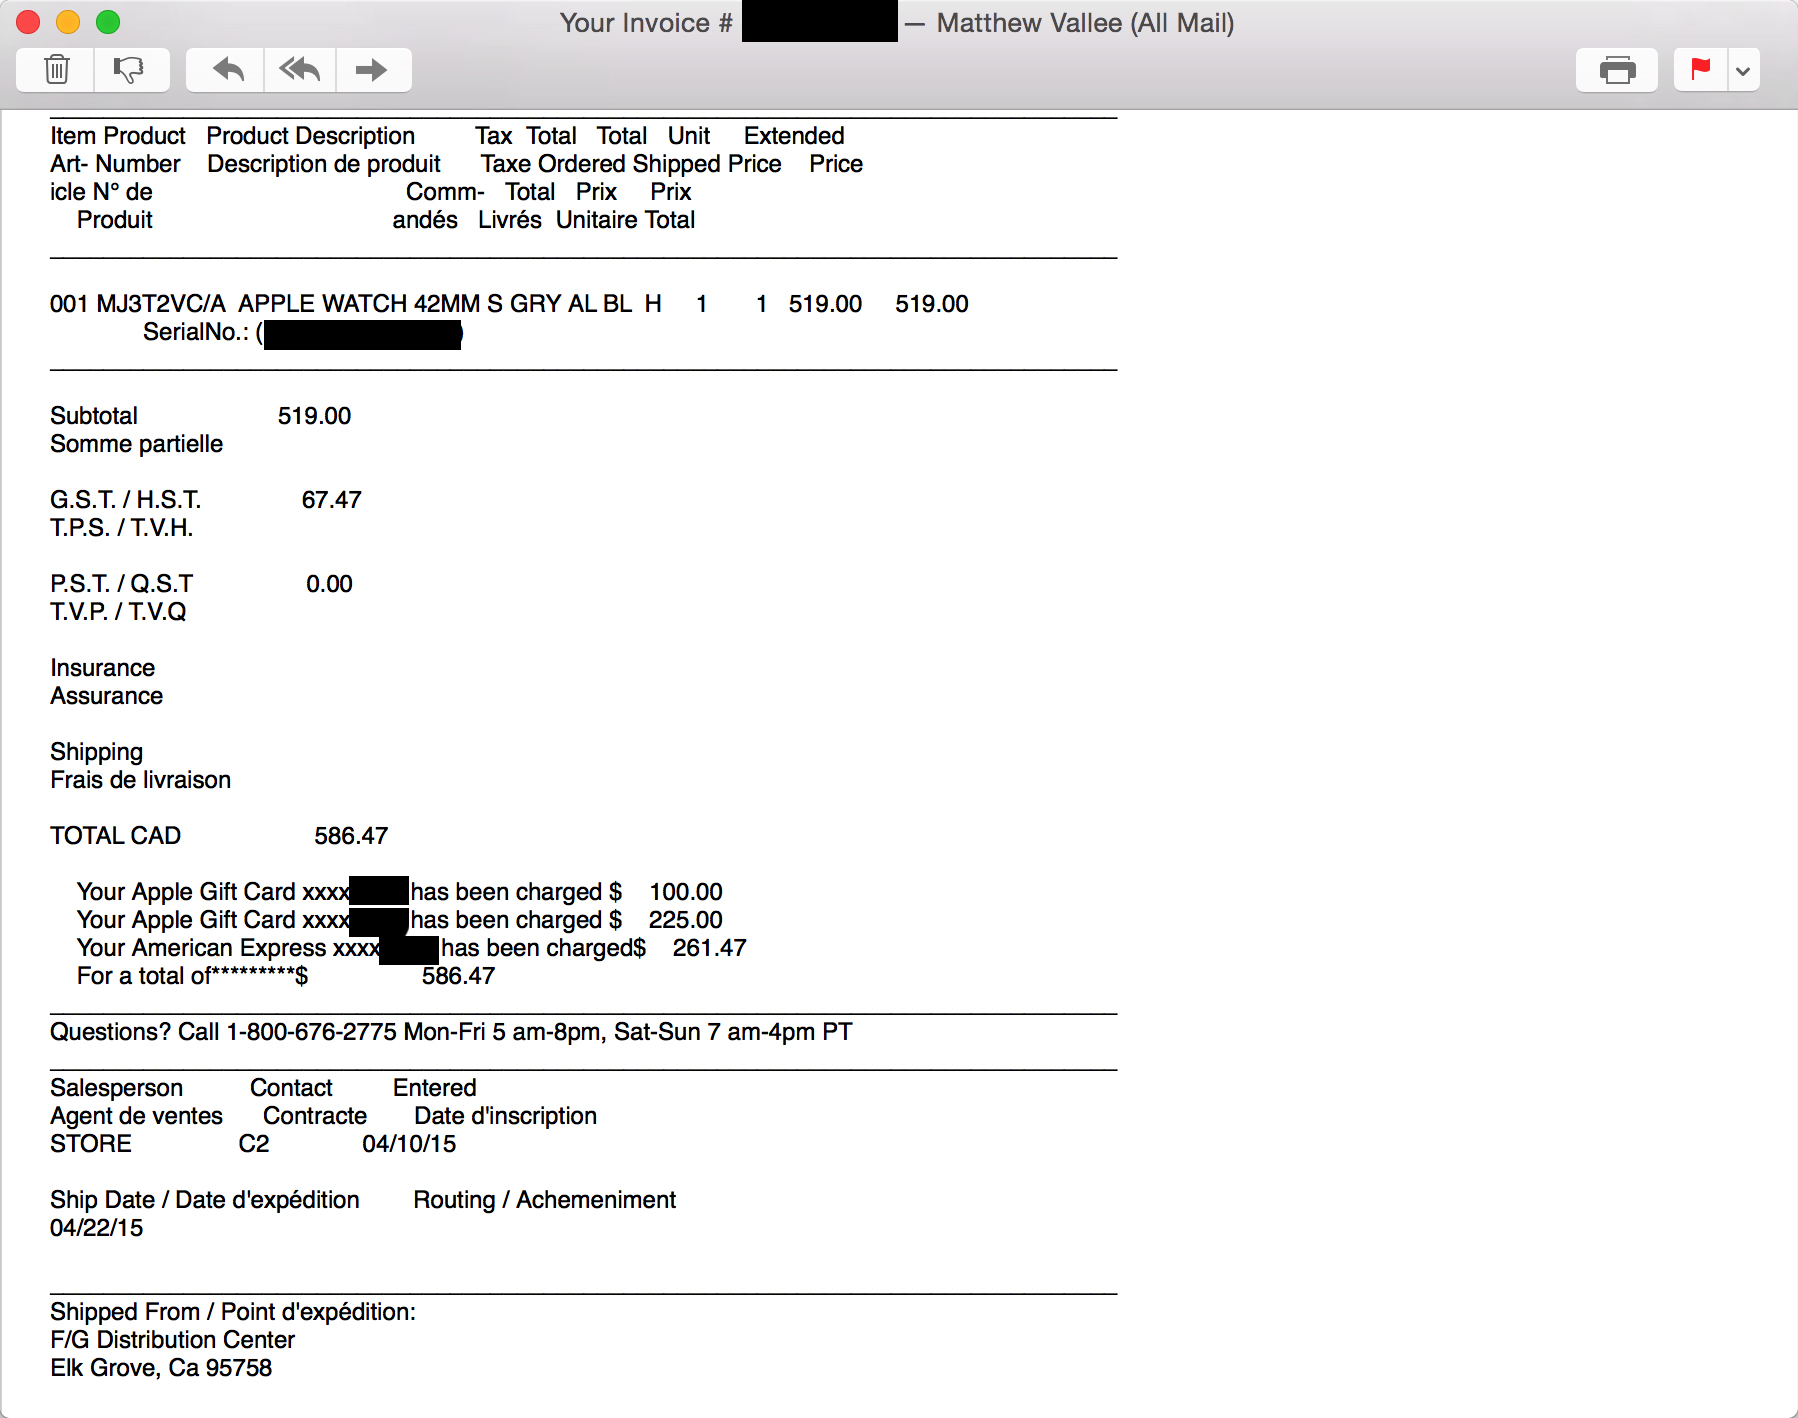Click the Contact code C2

[254, 1144]
